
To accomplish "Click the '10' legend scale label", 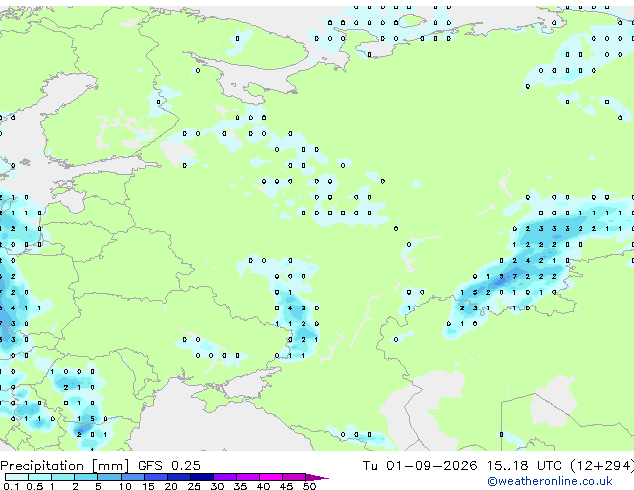I will click(125, 486).
